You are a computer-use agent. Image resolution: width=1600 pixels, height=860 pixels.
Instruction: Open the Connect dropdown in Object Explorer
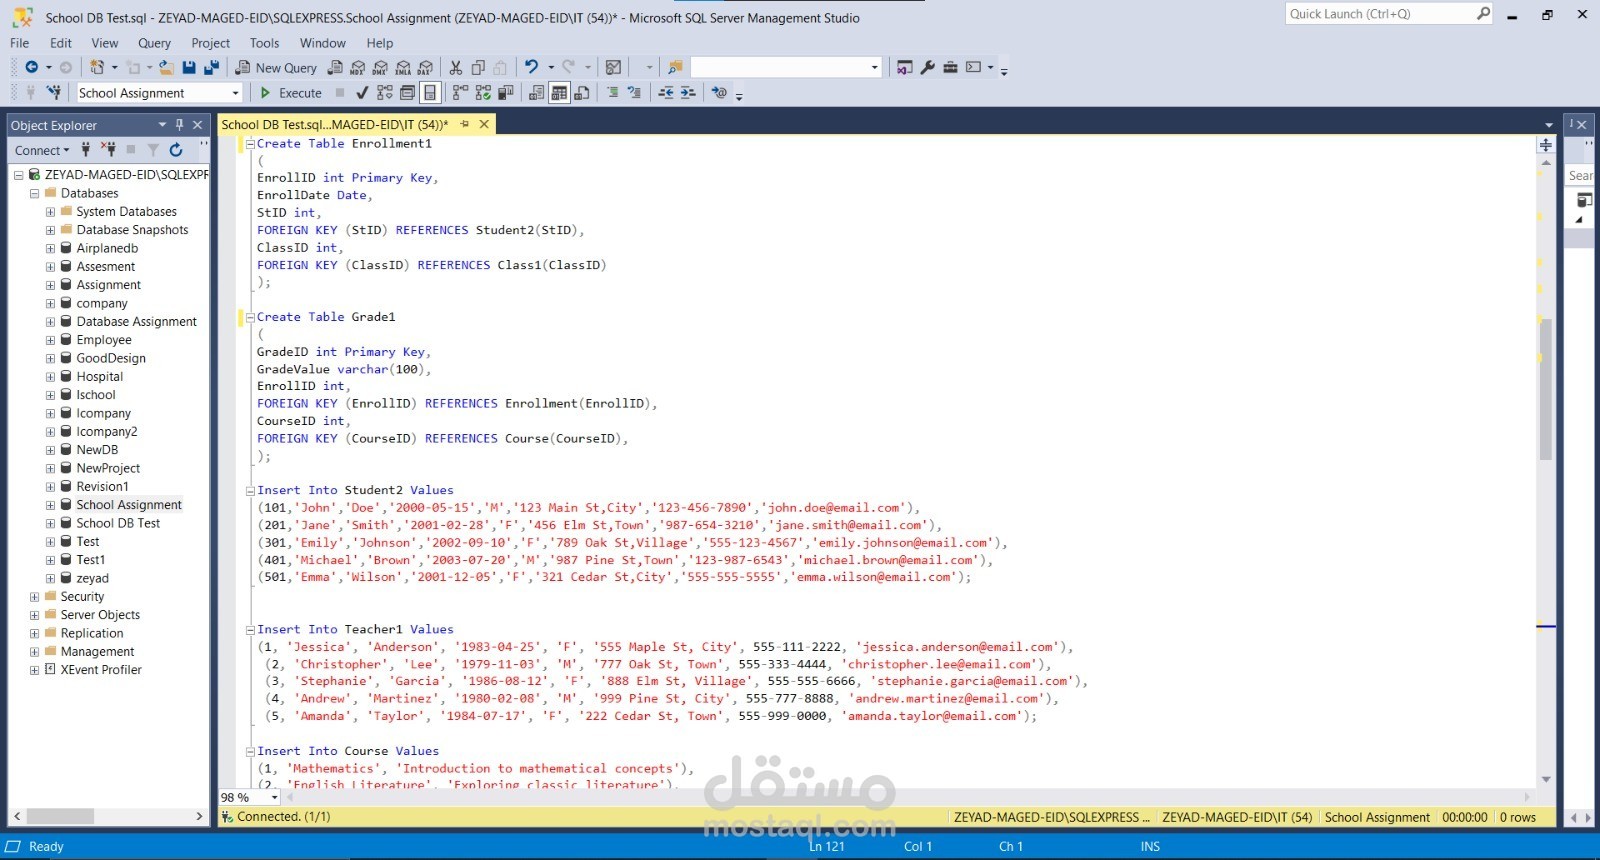coord(42,150)
